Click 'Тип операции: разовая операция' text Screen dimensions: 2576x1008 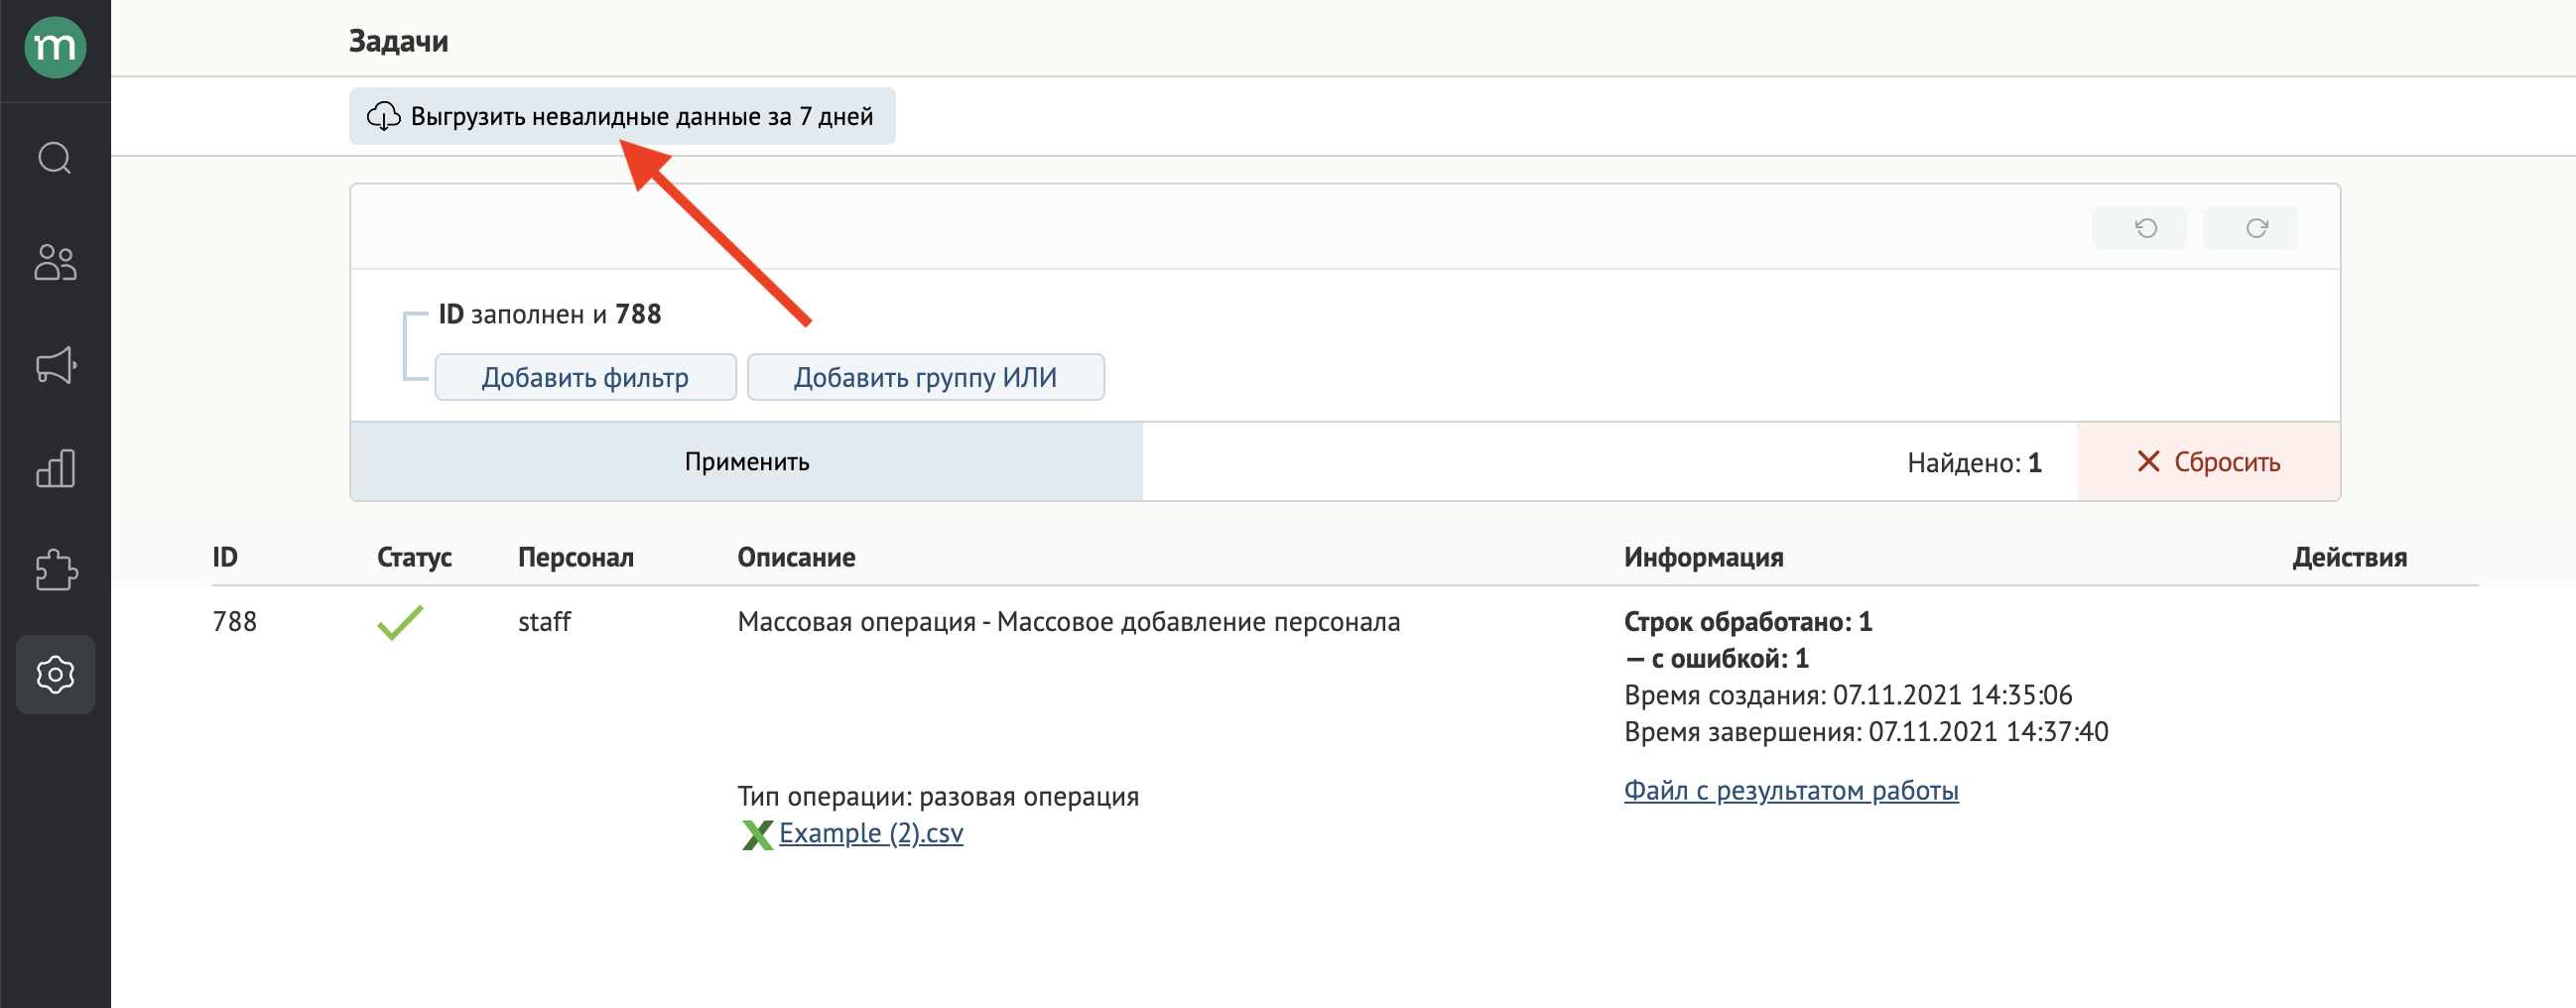(x=938, y=797)
